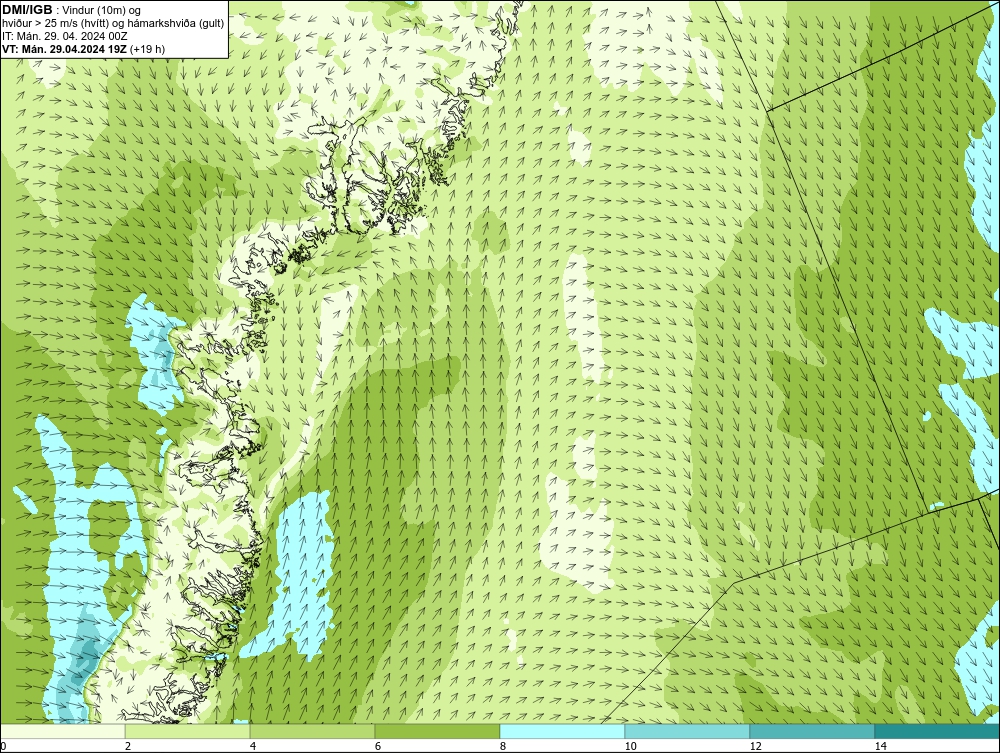Click the 10–12 m/s color scale segment
This screenshot has width=1000, height=753.
click(x=688, y=731)
